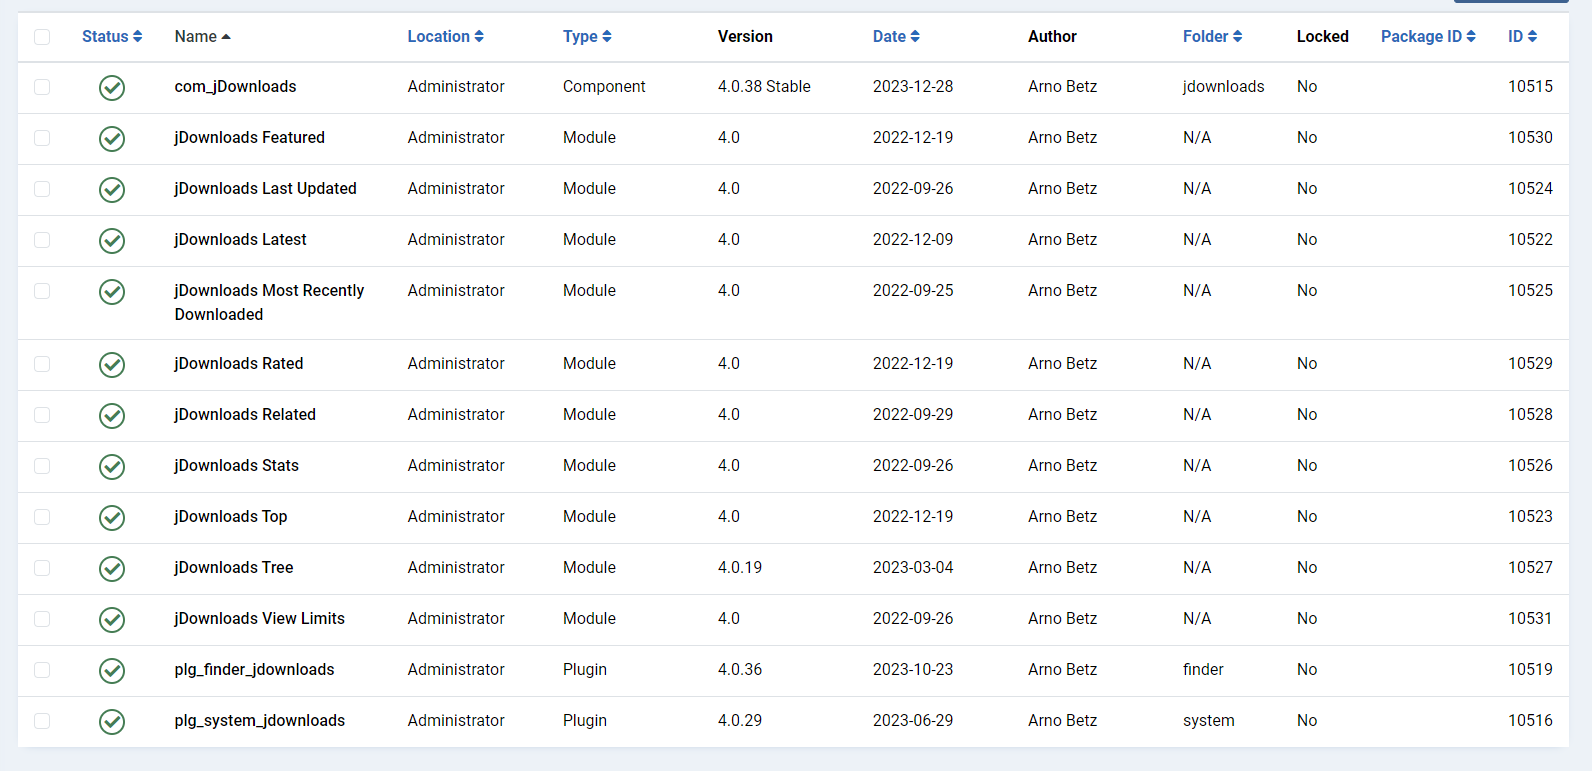Click the plg_system_jdownloads name
Image resolution: width=1592 pixels, height=771 pixels.
point(260,721)
